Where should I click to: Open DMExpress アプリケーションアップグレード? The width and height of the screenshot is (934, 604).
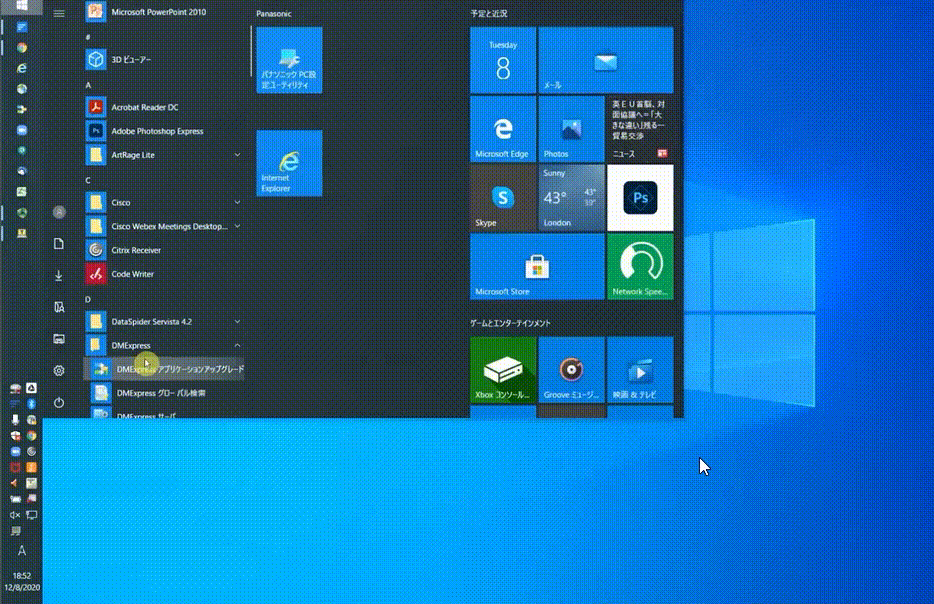164,369
